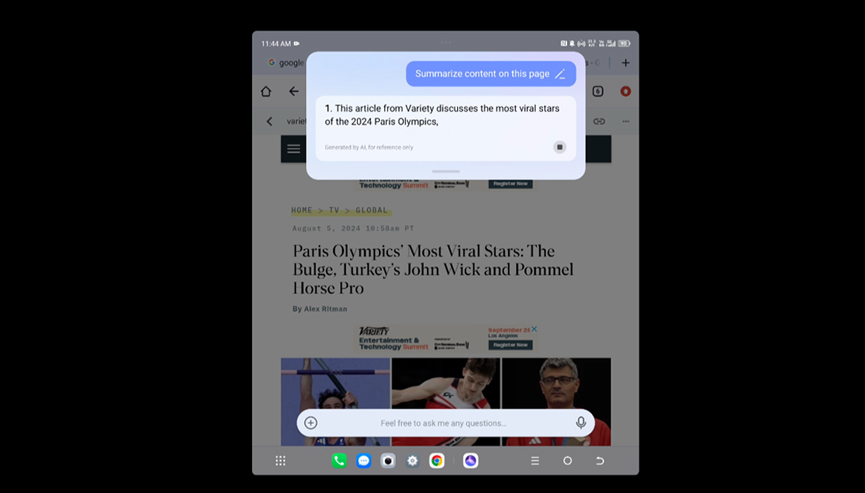Tap the plus icon in the question bar

[x=311, y=423]
